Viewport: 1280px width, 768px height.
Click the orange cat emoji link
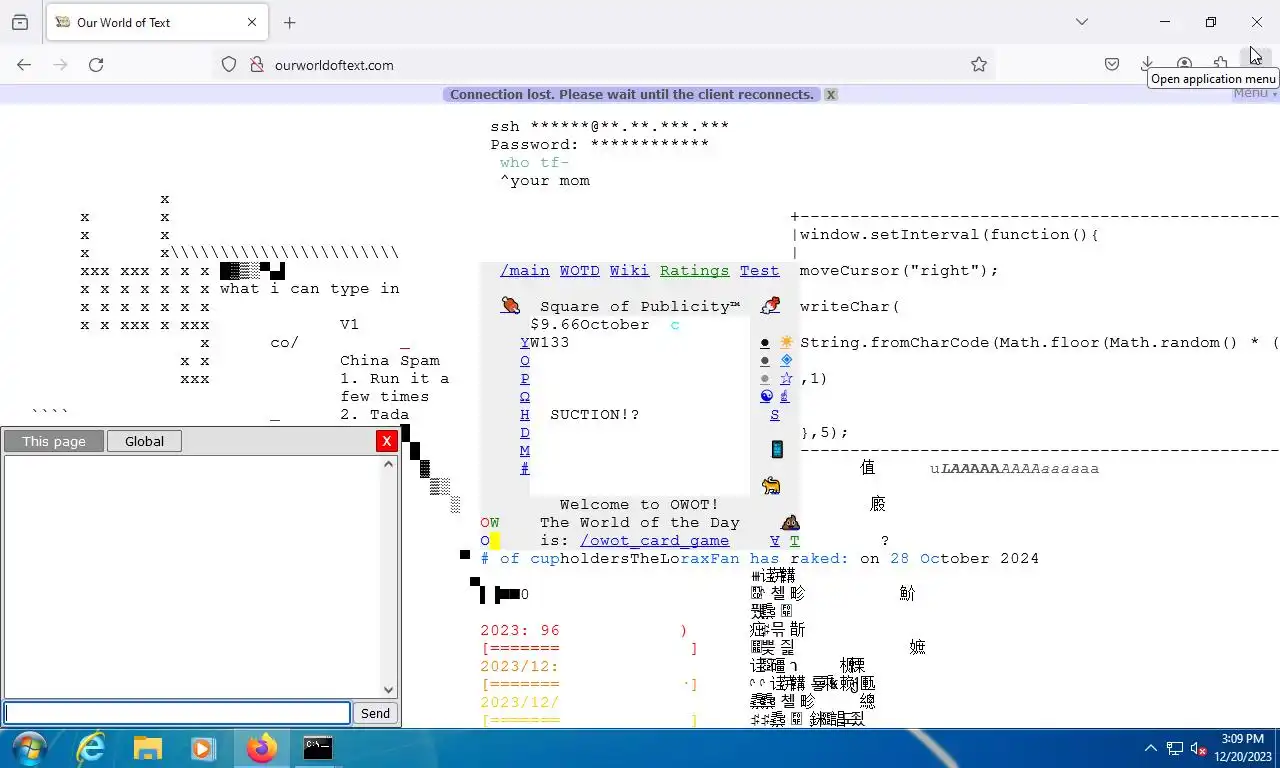[770, 486]
